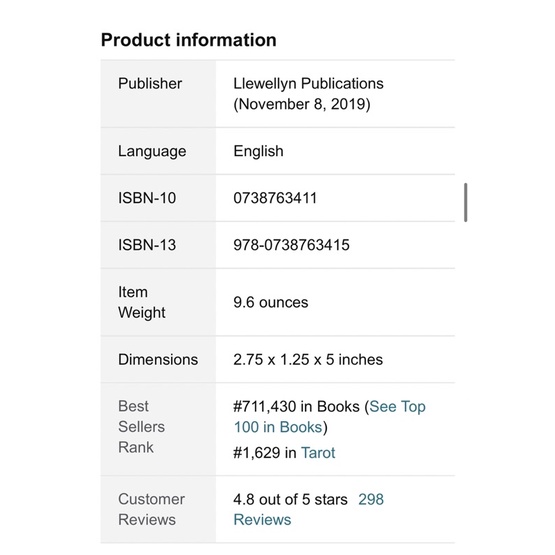Click the #711,430 in Books rank text
Viewport: 555px width, 555px height.
pyautogui.click(x=296, y=407)
